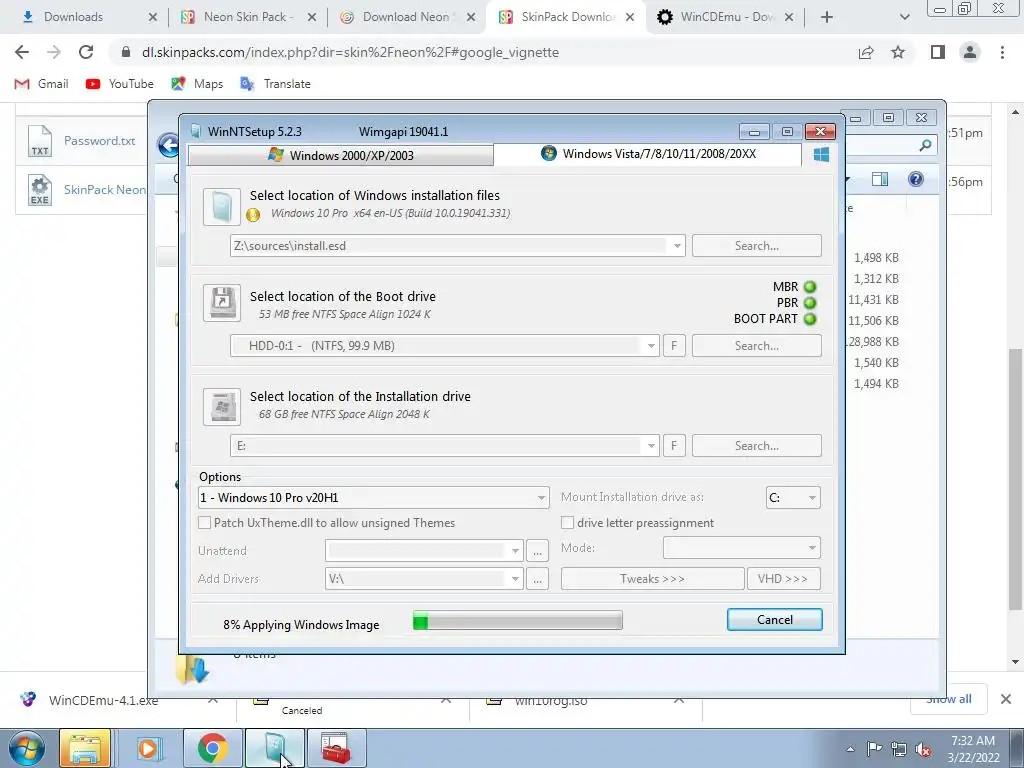Expand the install.esd path dropdown
Screen dimensions: 1024x768
(677, 246)
